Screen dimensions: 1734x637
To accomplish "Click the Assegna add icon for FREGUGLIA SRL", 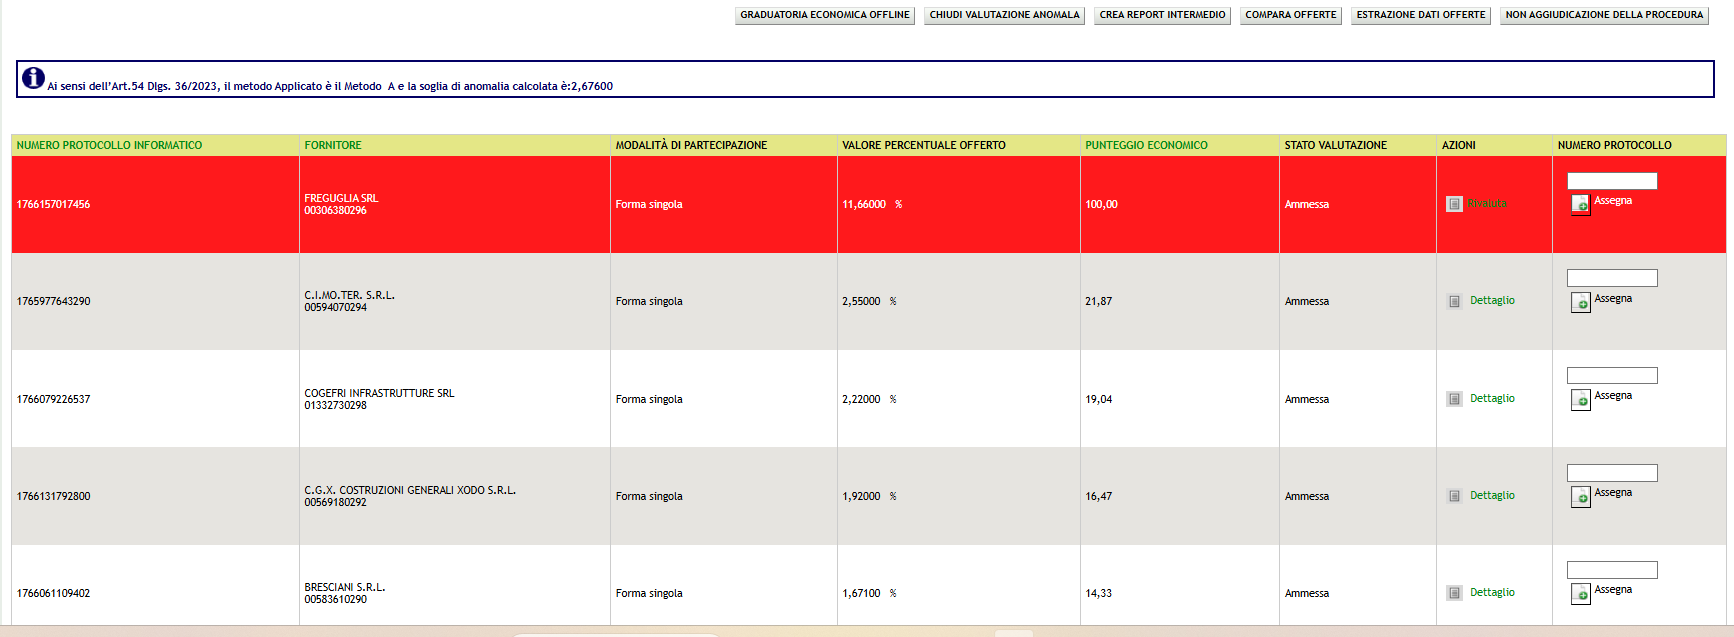I will (1580, 205).
